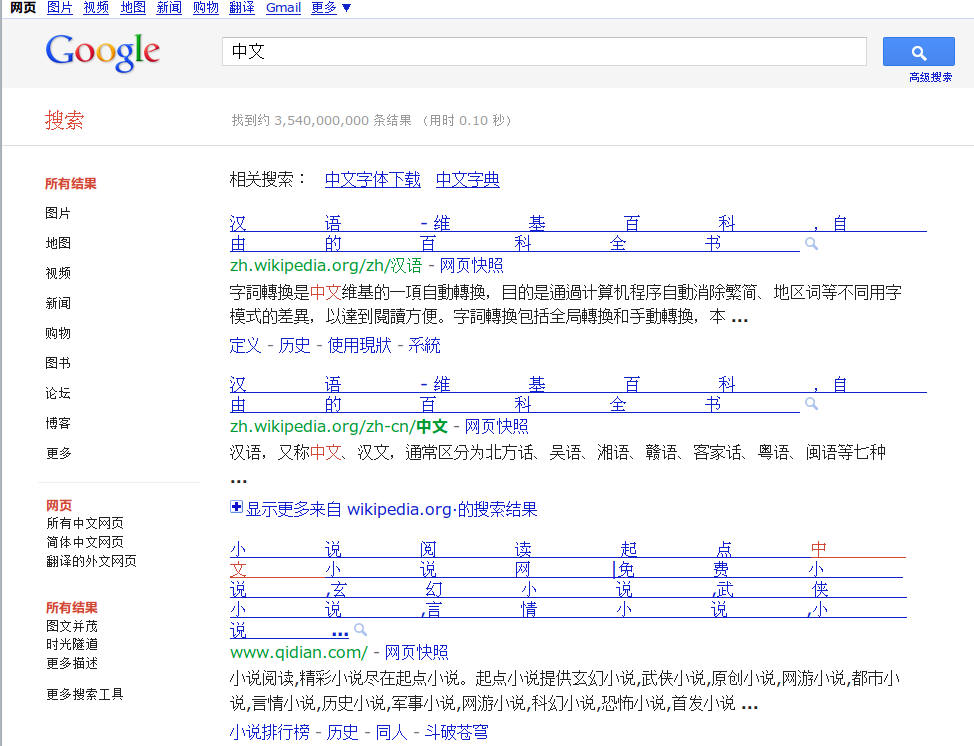This screenshot has height=746, width=974.
Task: Open 购物 in the top navigation bar
Action: coord(206,7)
